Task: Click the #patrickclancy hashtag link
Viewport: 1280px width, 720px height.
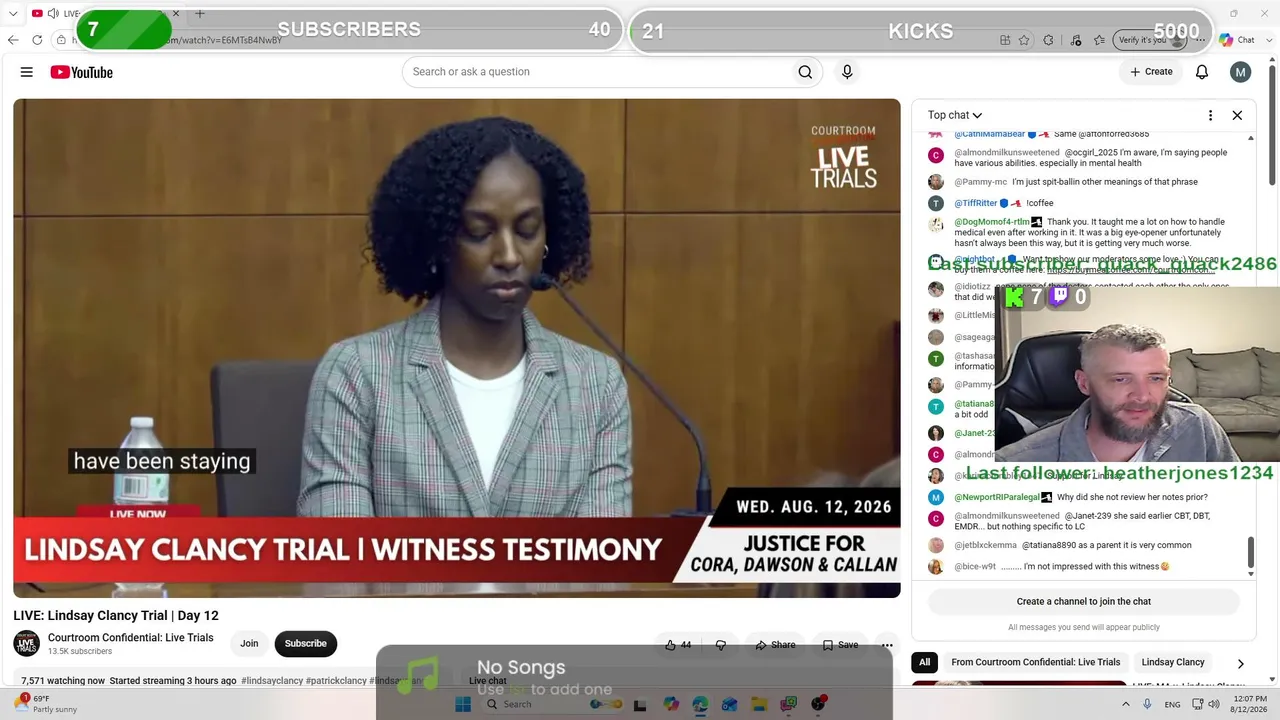Action: point(336,681)
